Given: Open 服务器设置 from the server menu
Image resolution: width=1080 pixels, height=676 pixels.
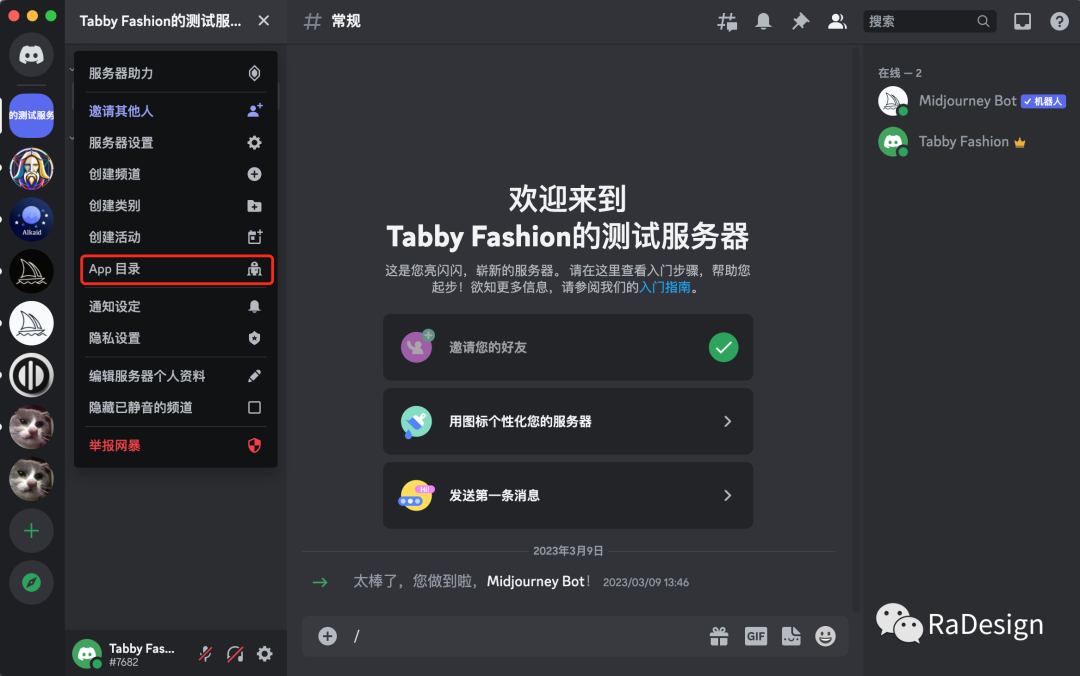Looking at the screenshot, I should coord(176,142).
